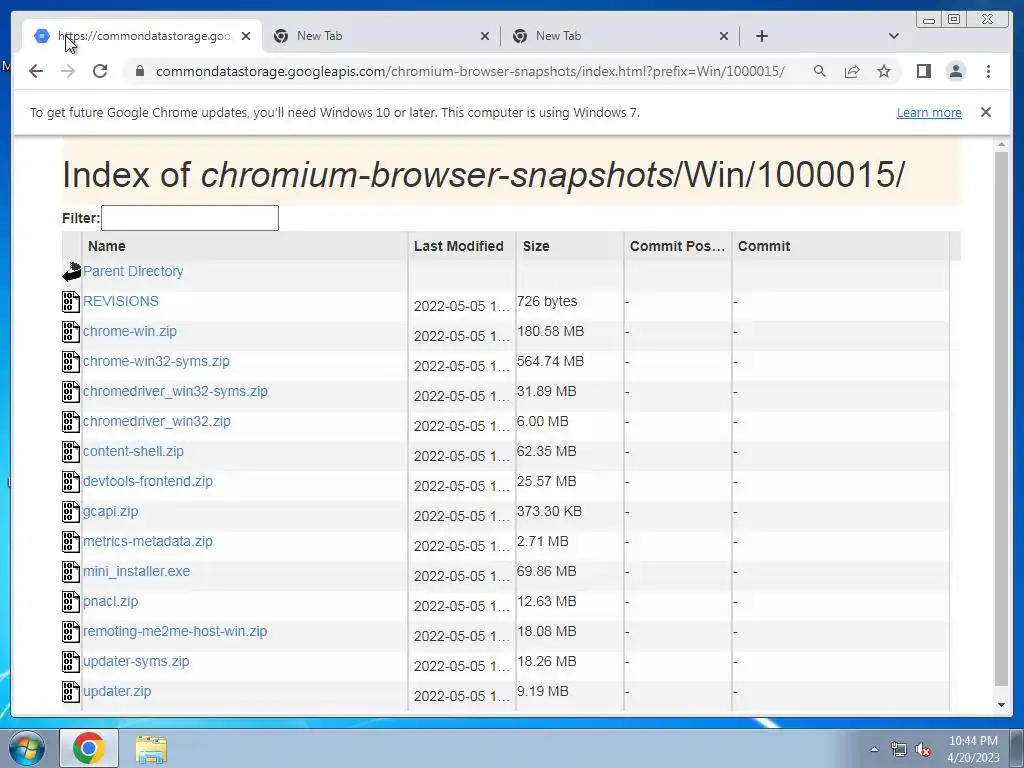Expand the tab search chevron
This screenshot has width=1024, height=768.
[894, 36]
